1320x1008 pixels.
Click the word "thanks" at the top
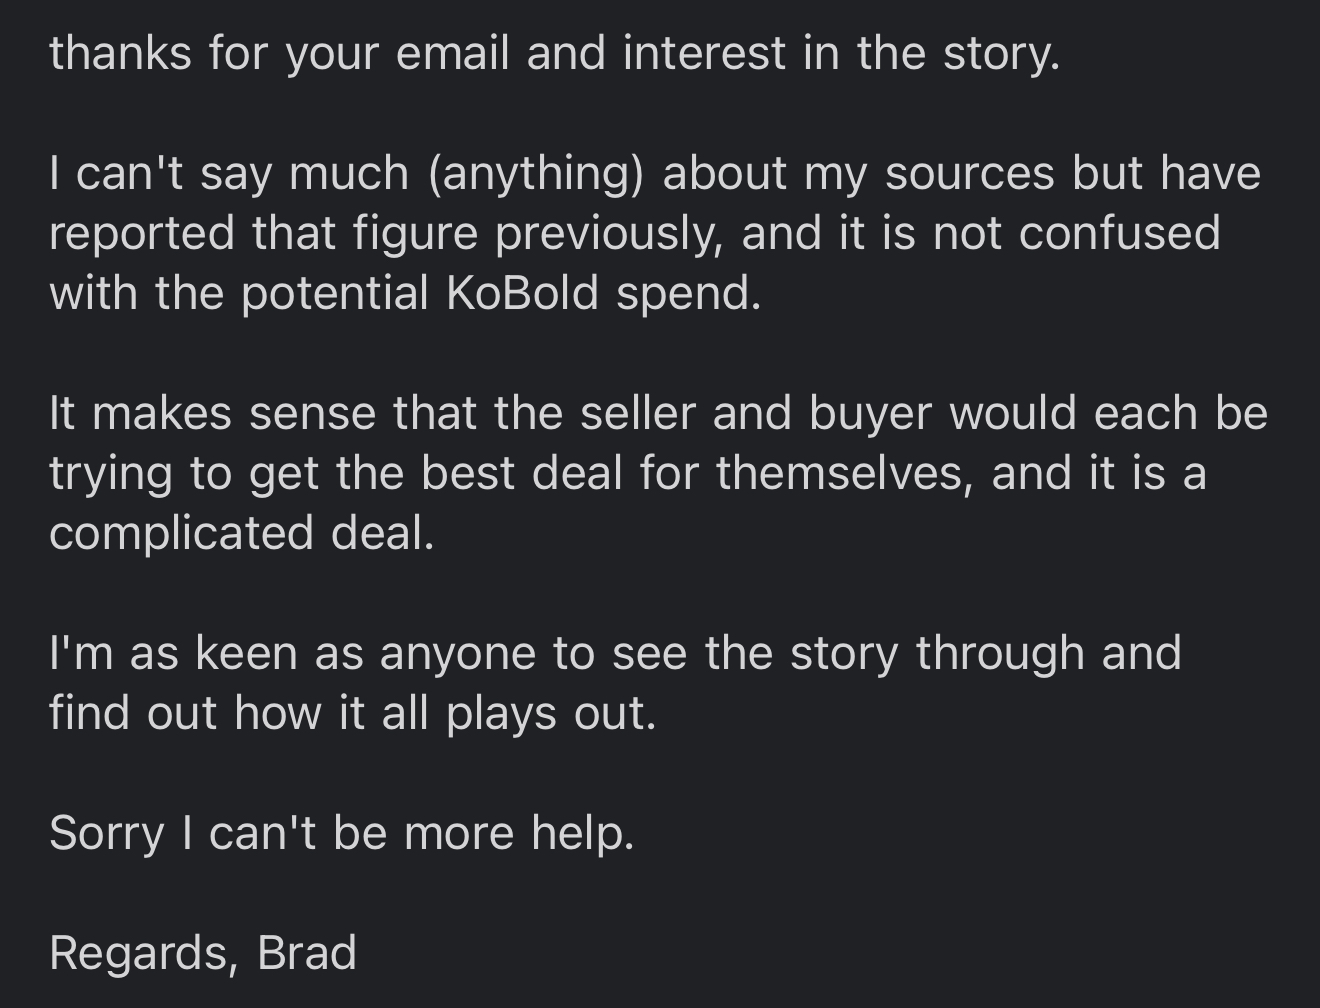point(120,53)
